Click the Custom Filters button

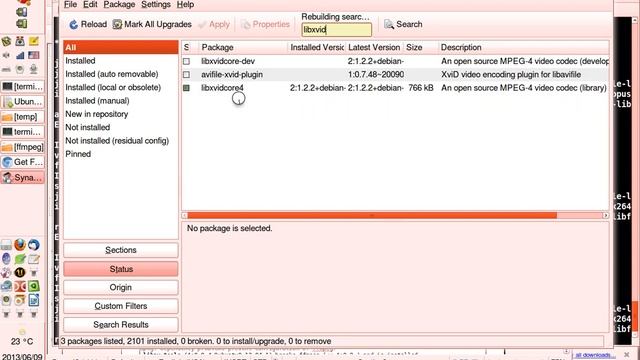pos(121,306)
